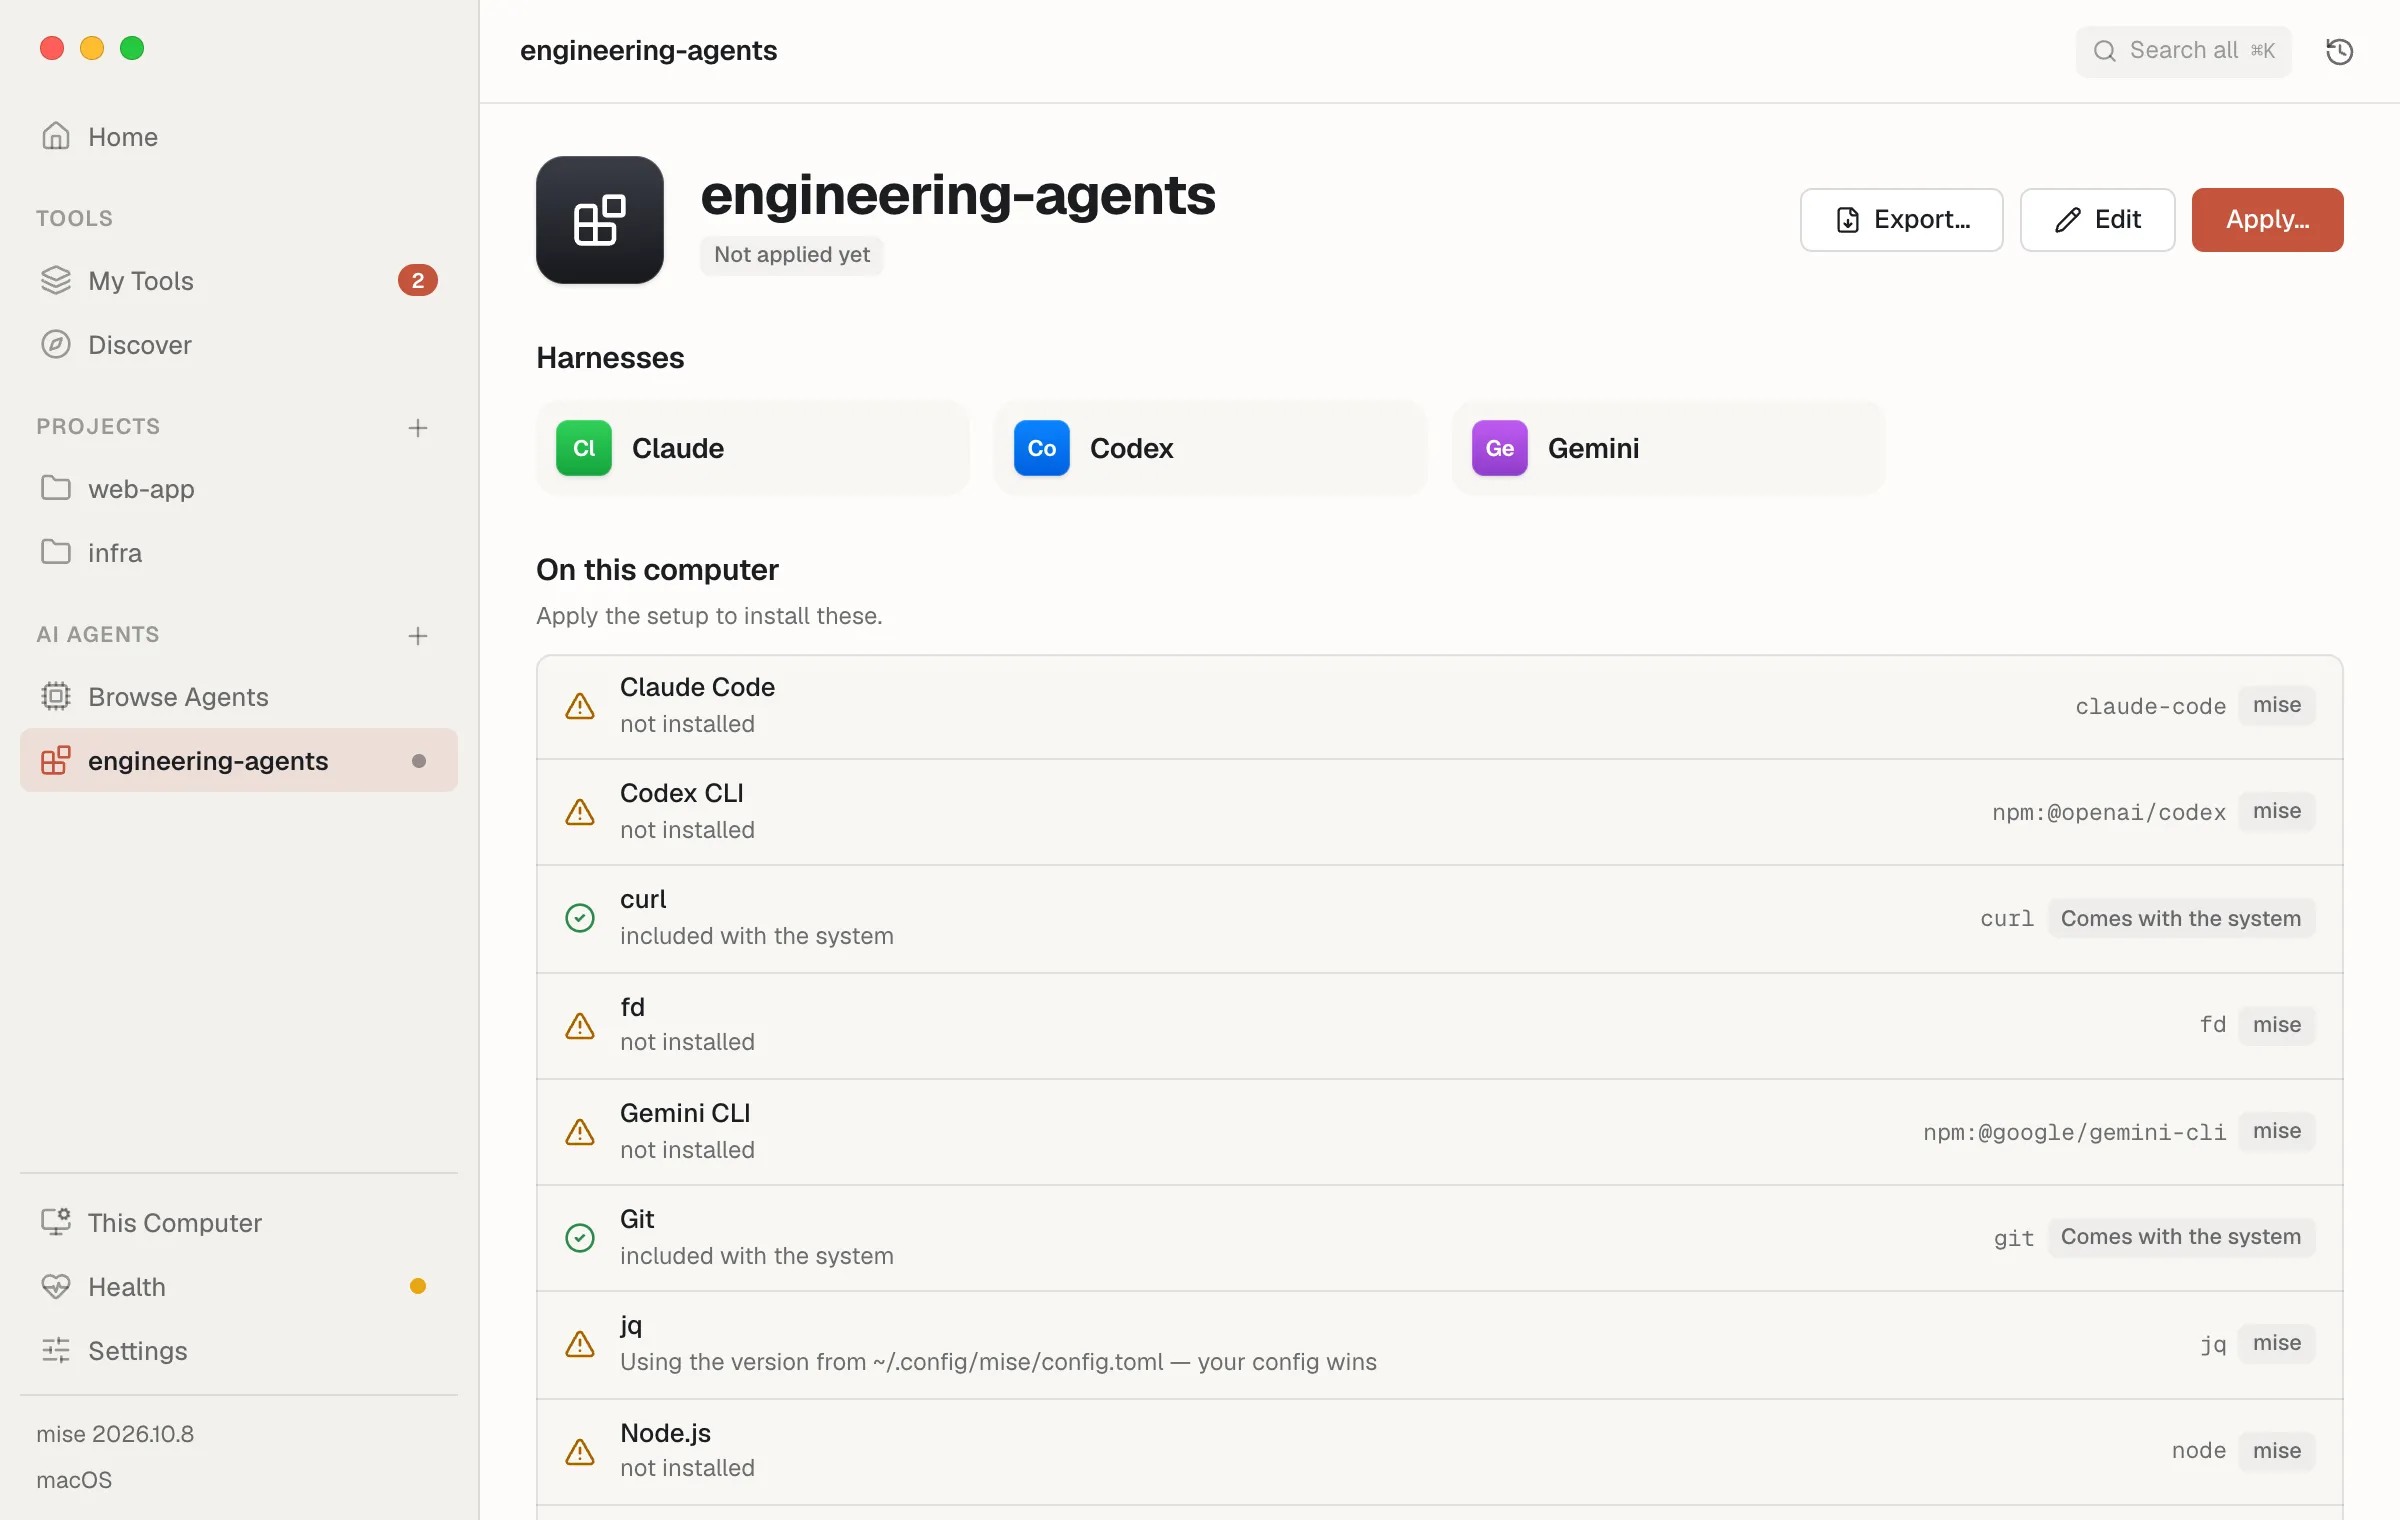Open This Computer in sidebar

[239, 1223]
